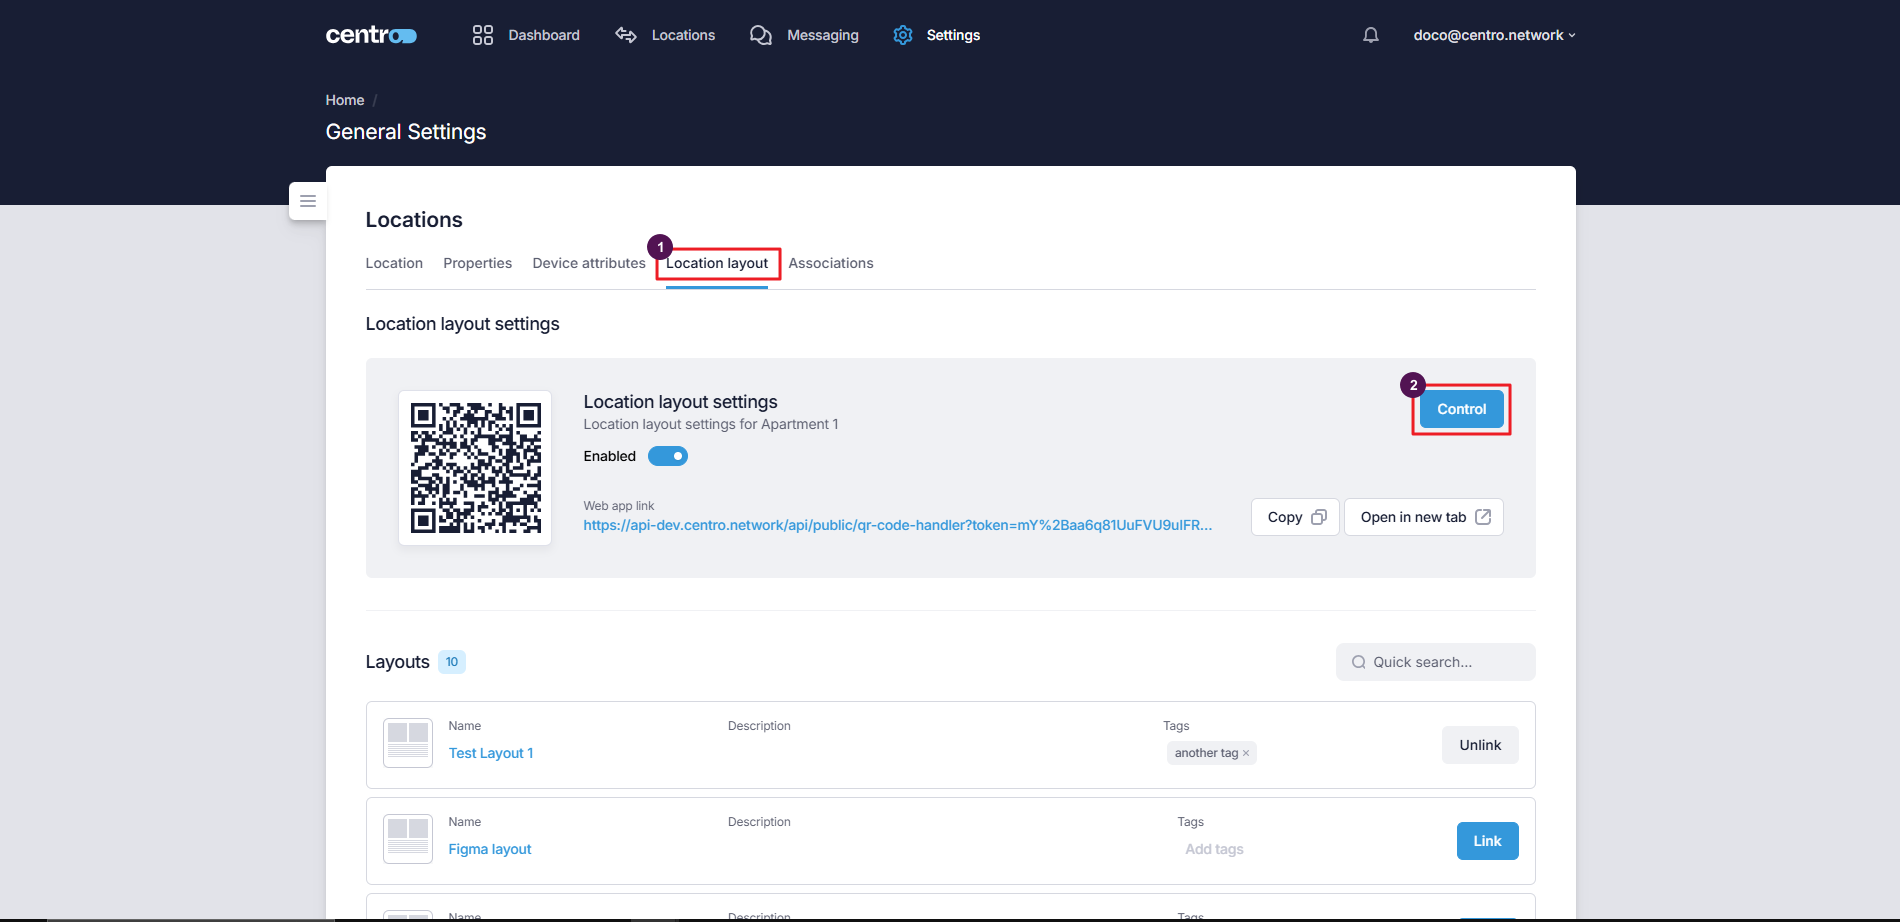Click the copy icon in Copy button
Image resolution: width=1900 pixels, height=922 pixels.
(1319, 517)
